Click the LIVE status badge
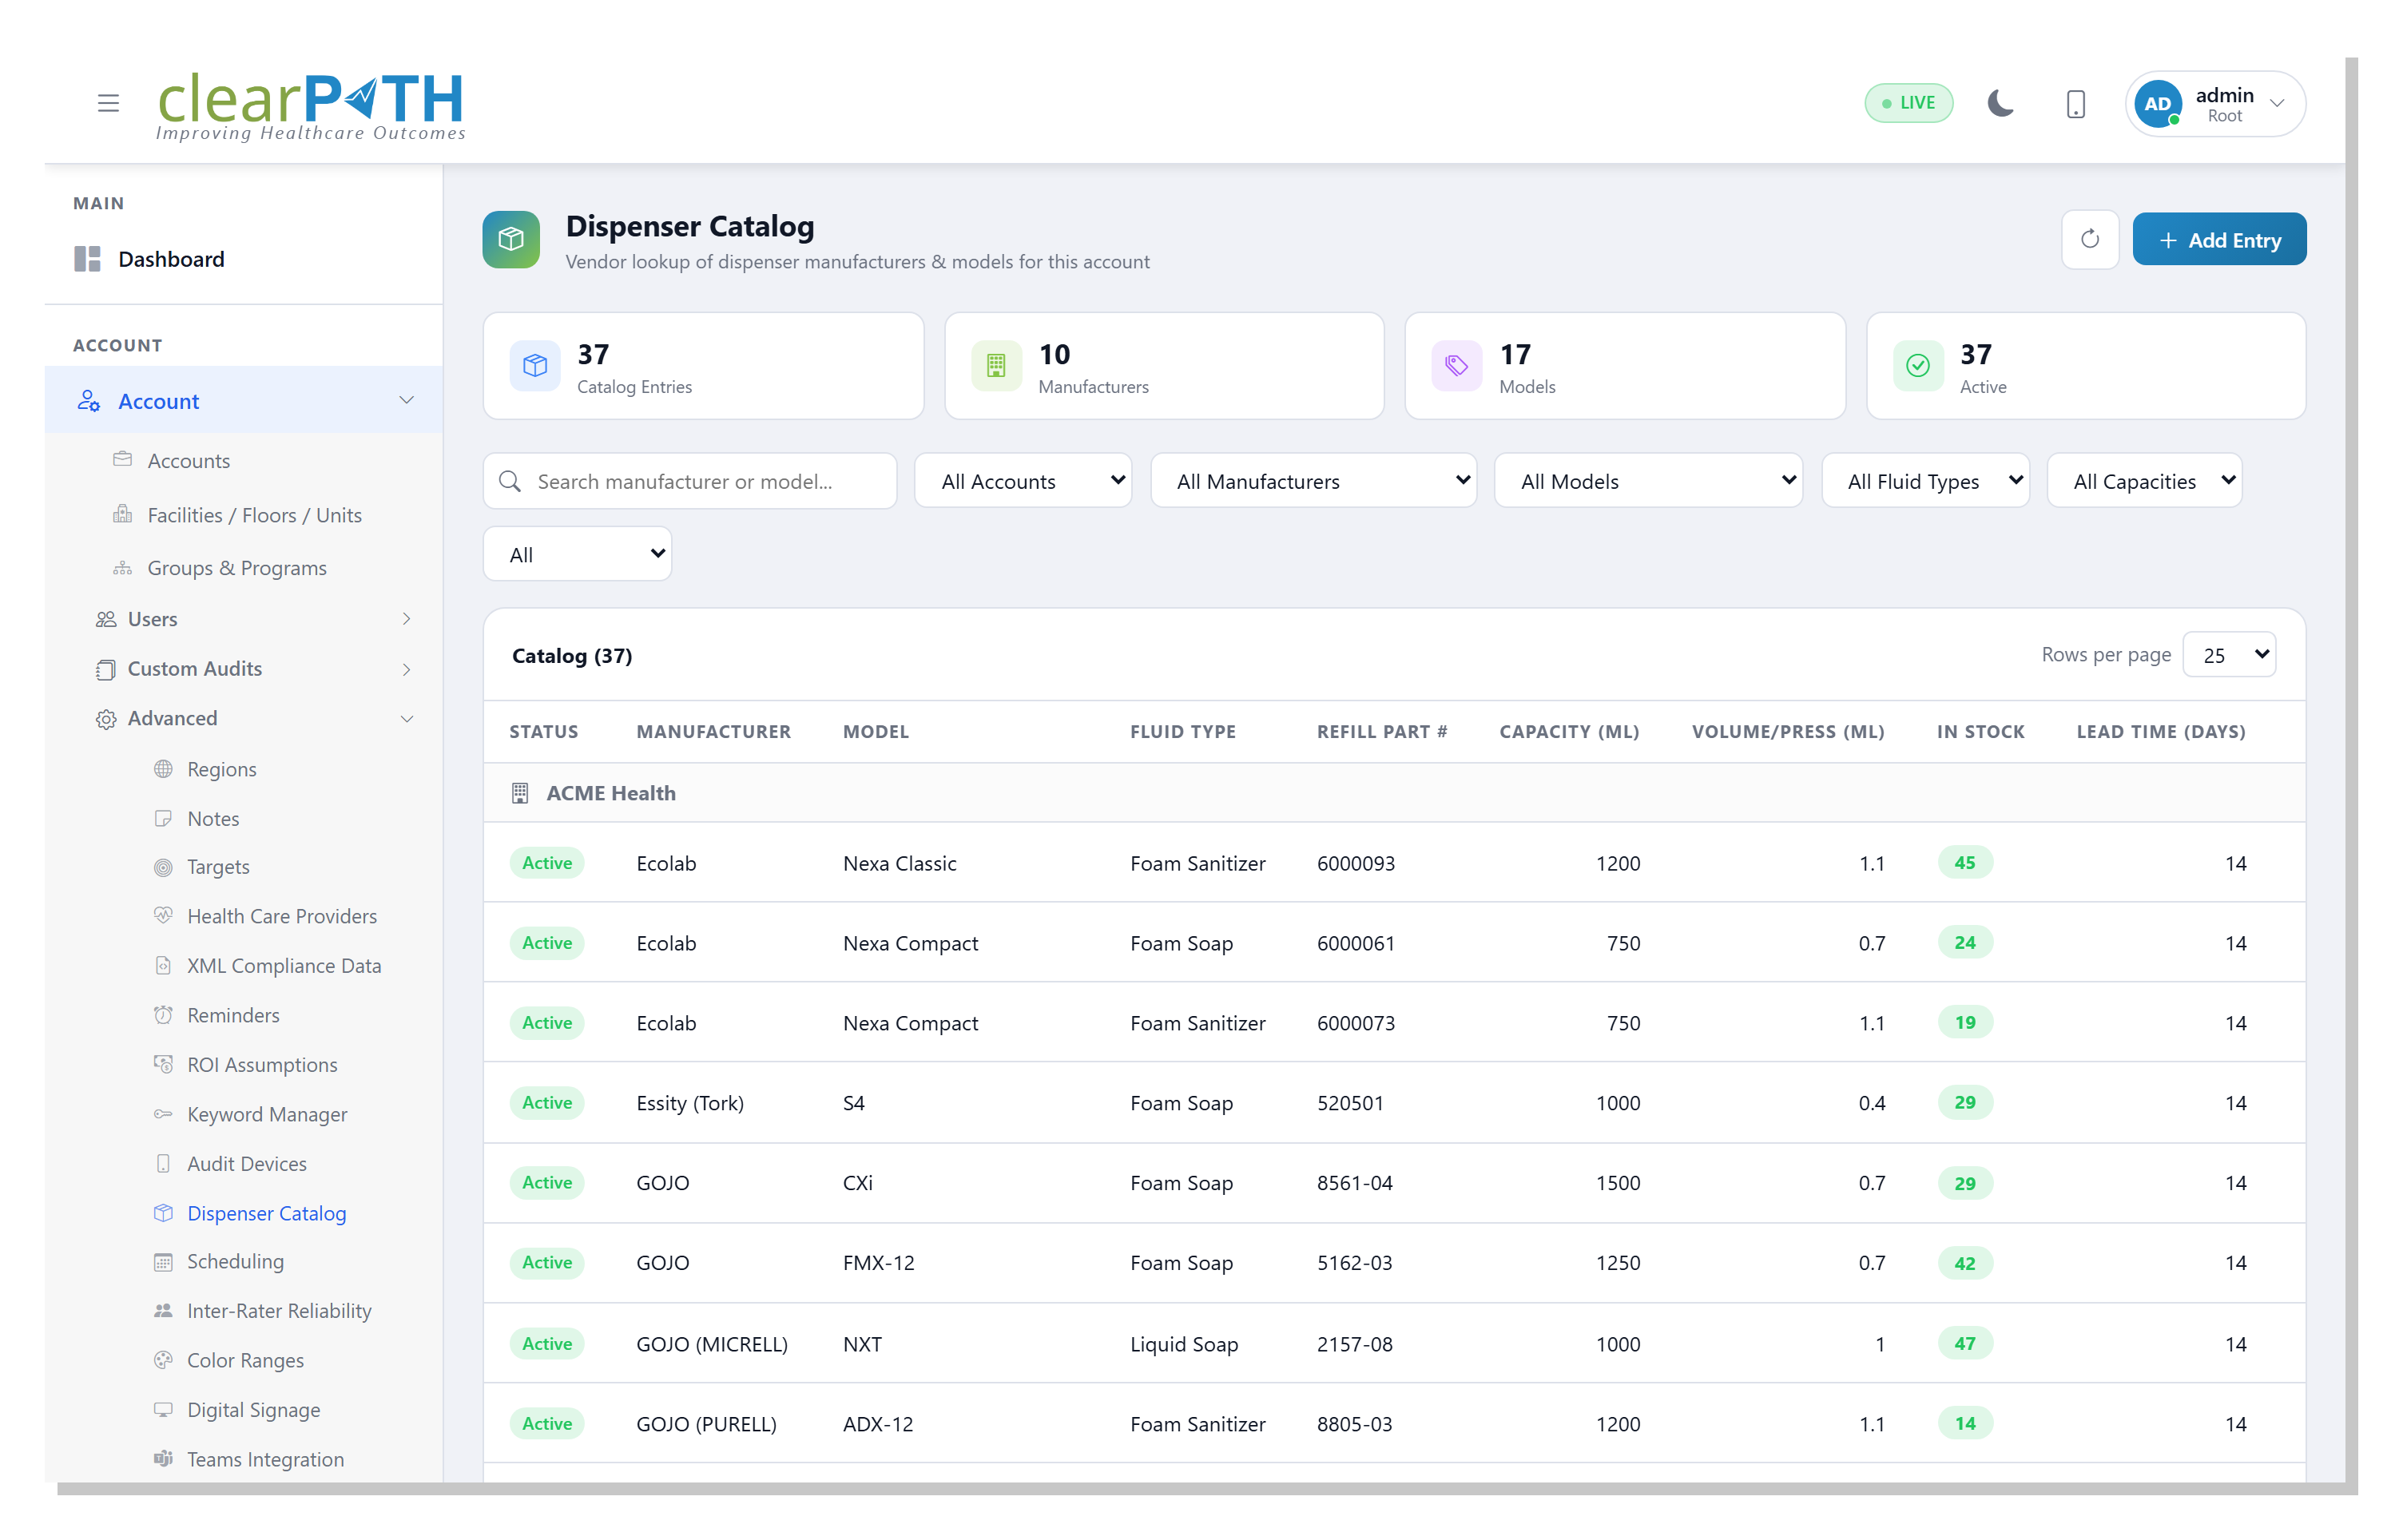 coord(1908,103)
